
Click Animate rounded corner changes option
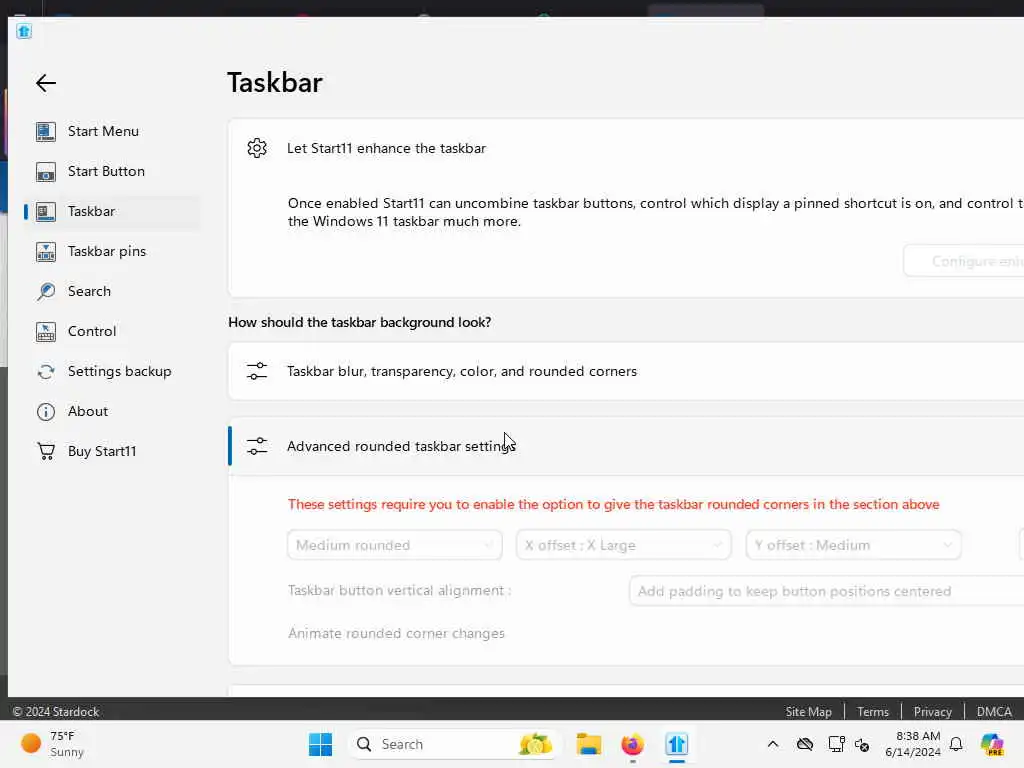pos(396,633)
